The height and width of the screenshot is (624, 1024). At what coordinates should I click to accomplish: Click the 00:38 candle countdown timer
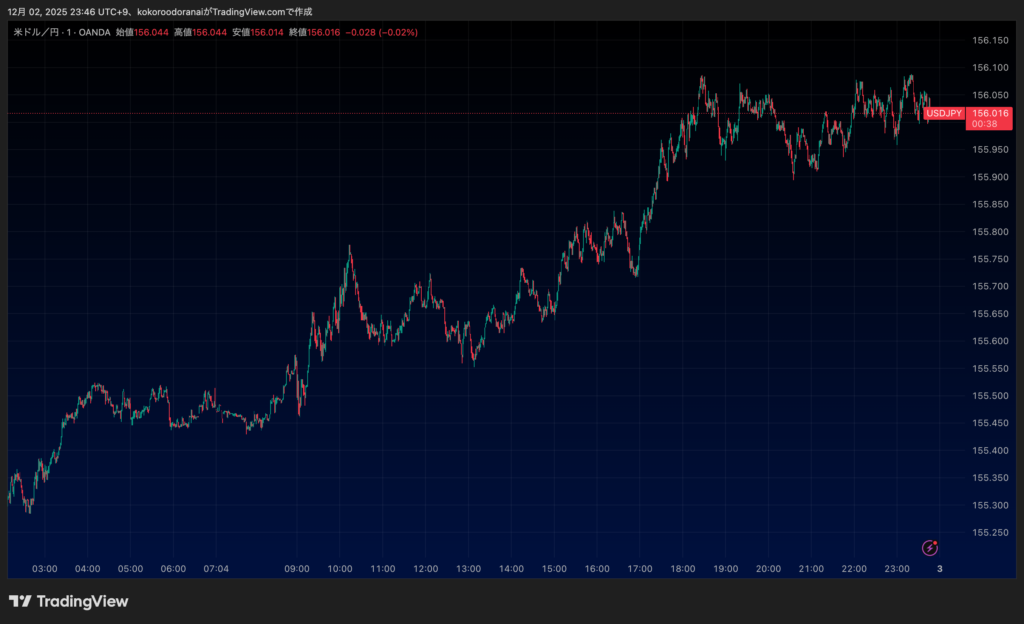click(x=987, y=125)
